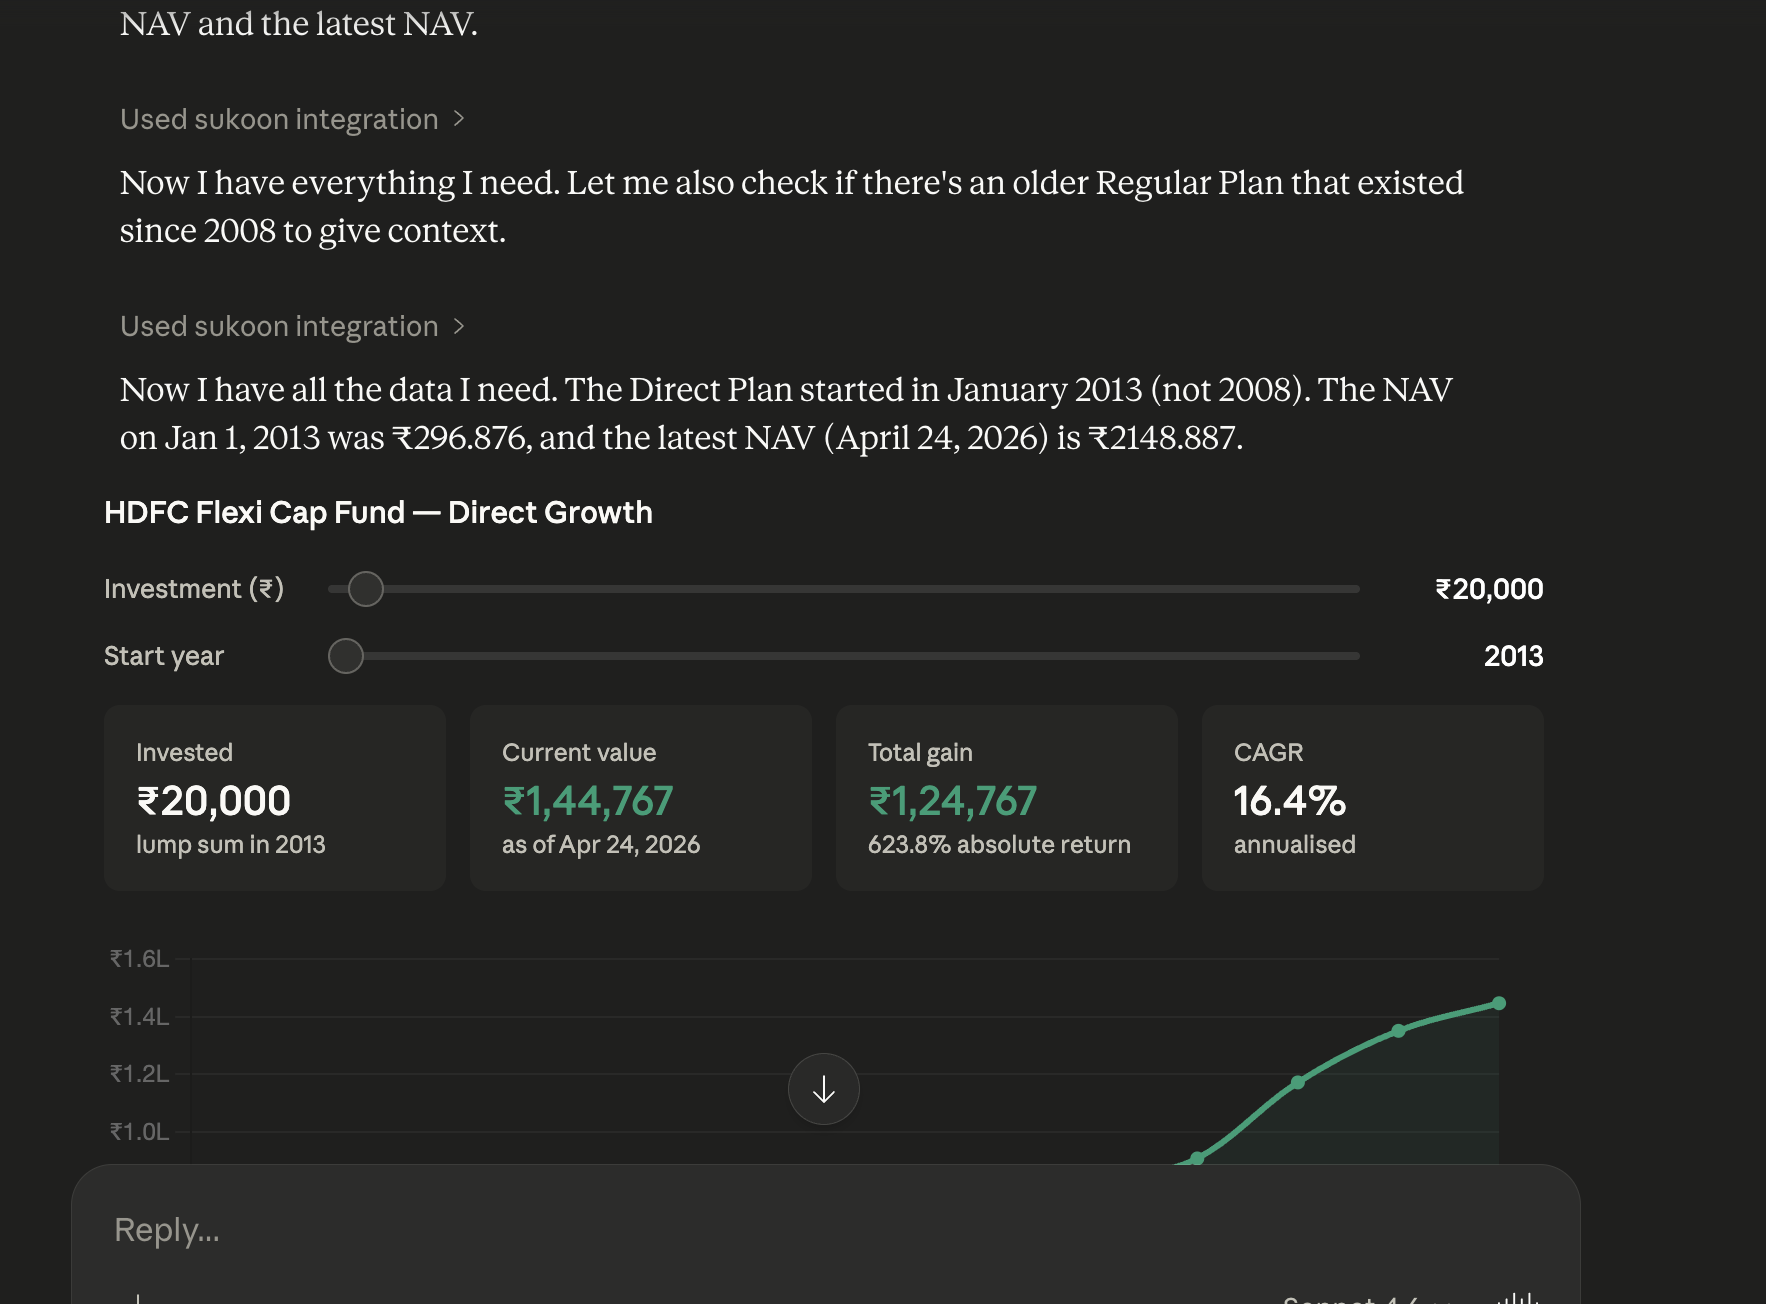Screen dimensions: 1766x1304
Task: Click the ₹1.2L axis label
Action: tap(139, 1073)
